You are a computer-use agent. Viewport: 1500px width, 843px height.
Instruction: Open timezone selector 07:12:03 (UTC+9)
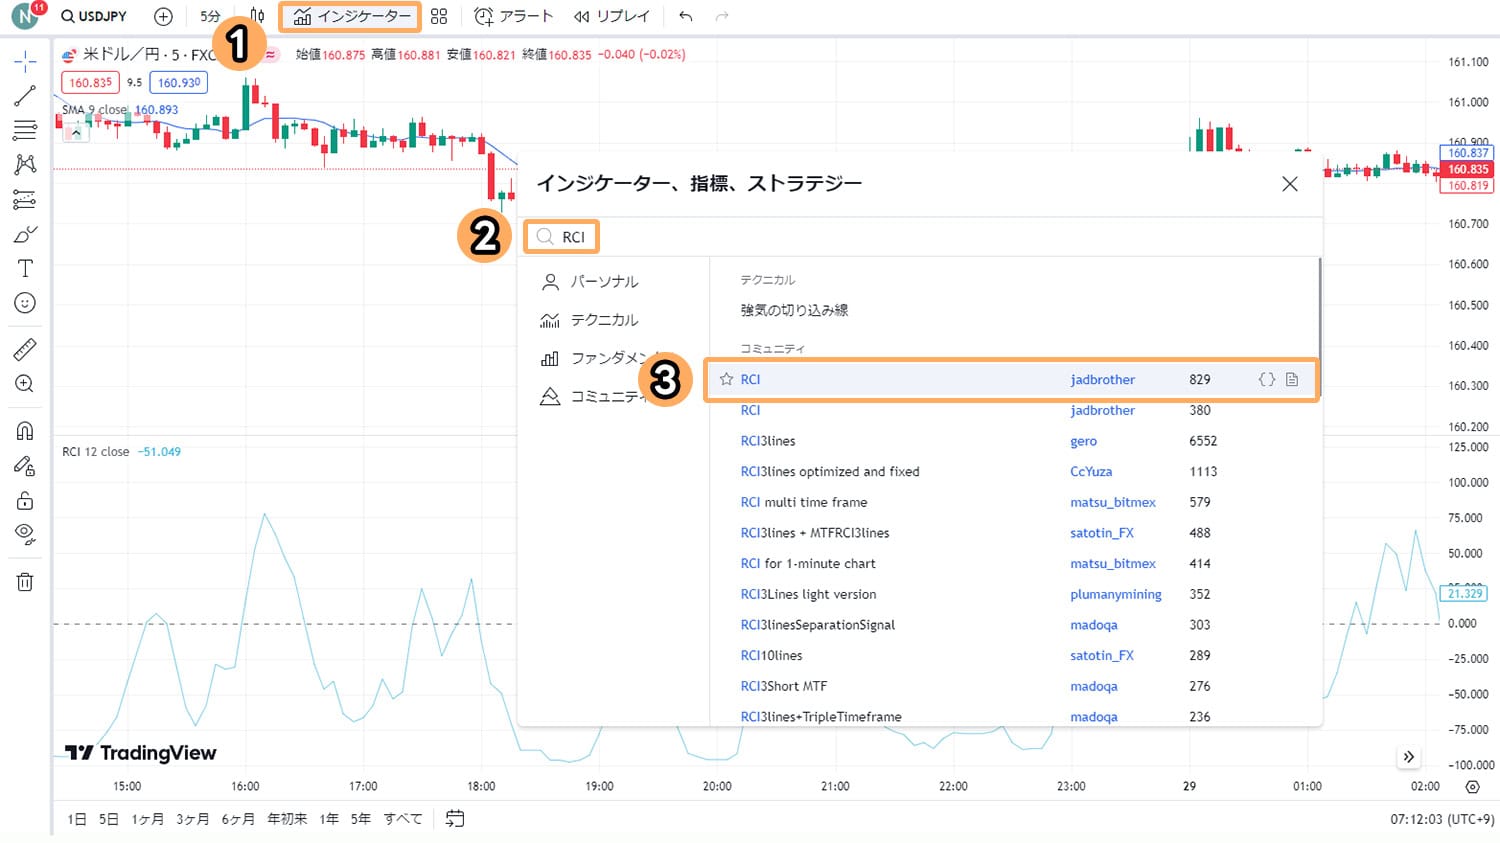pyautogui.click(x=1442, y=819)
